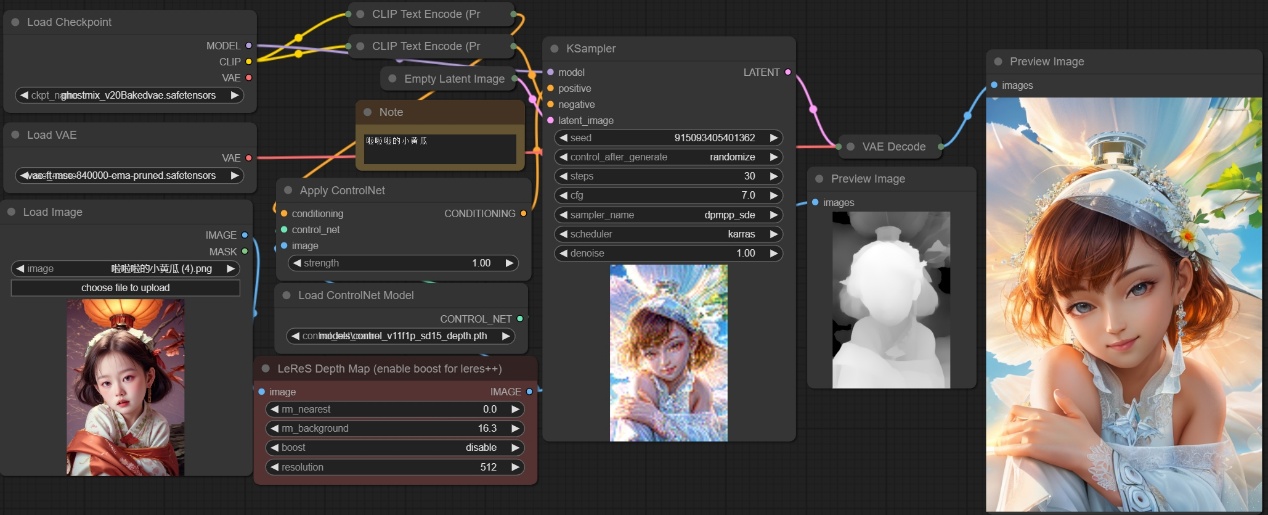Click choose file to upload button
Screen dimensions: 1268x515
[x=126, y=288]
